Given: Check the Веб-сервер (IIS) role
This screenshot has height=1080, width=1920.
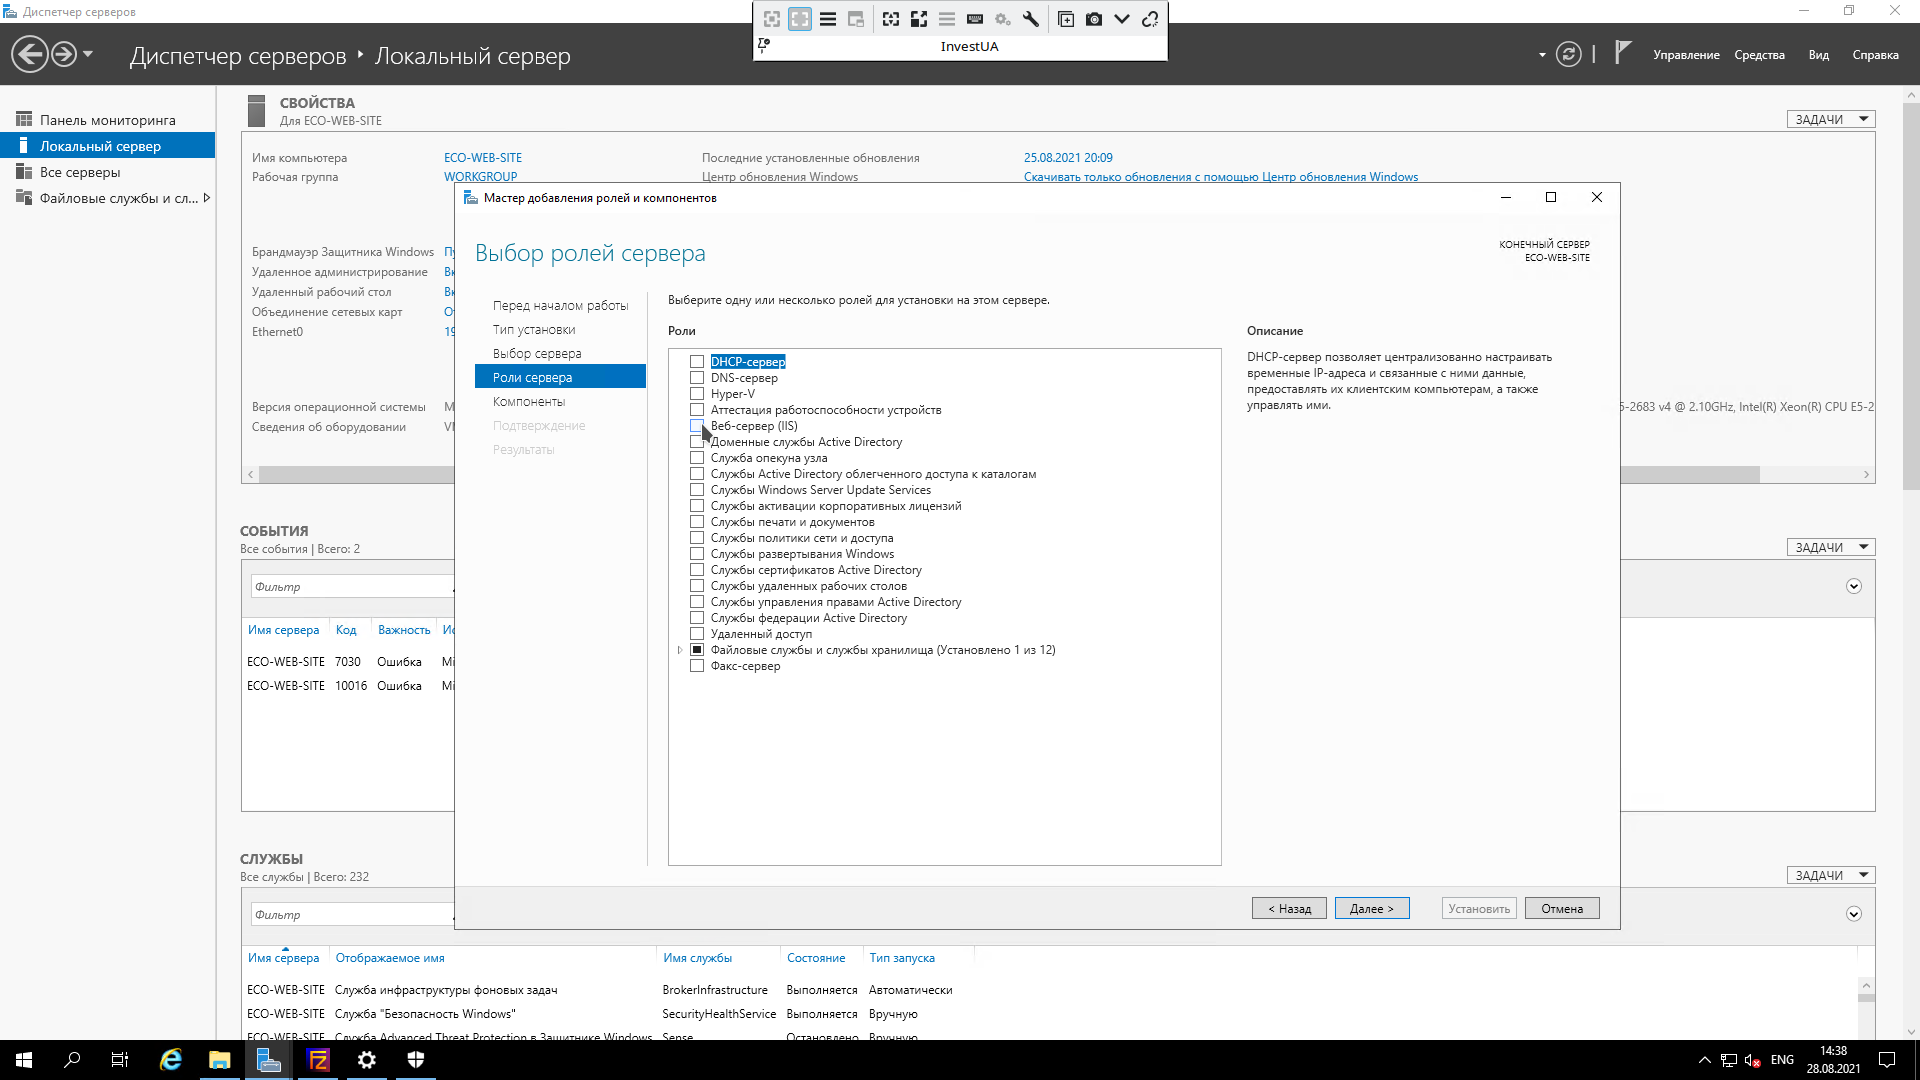Looking at the screenshot, I should [697, 426].
